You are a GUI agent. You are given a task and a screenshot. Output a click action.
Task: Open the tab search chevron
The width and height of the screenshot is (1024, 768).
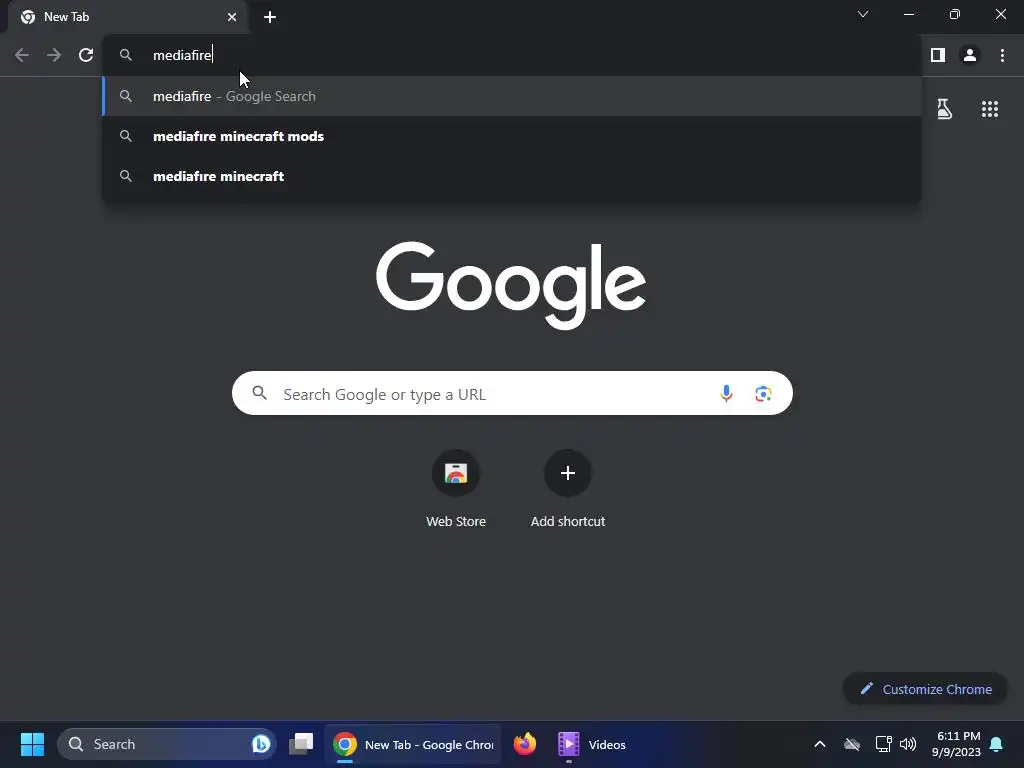[x=863, y=14]
